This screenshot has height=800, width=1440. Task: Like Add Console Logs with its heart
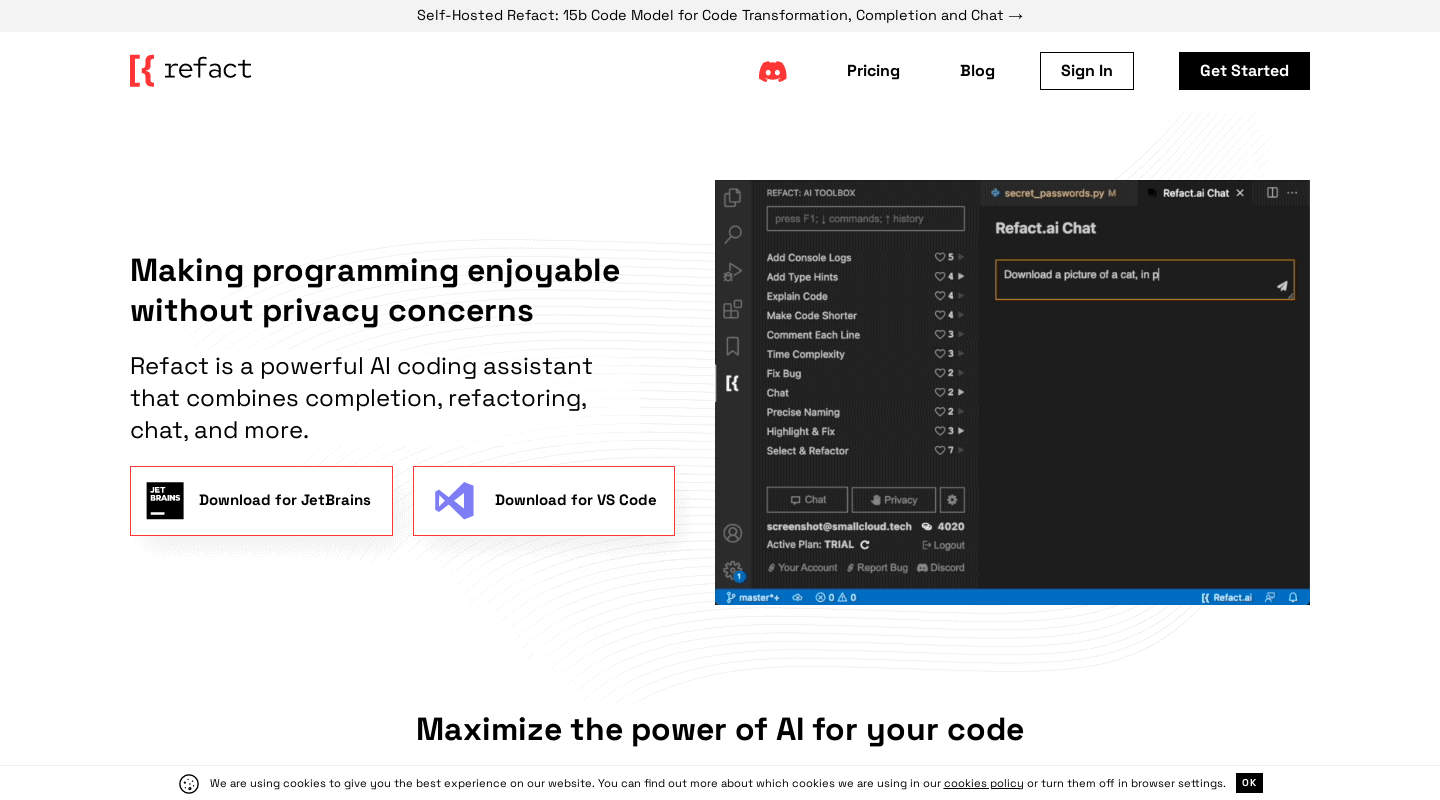tap(940, 257)
